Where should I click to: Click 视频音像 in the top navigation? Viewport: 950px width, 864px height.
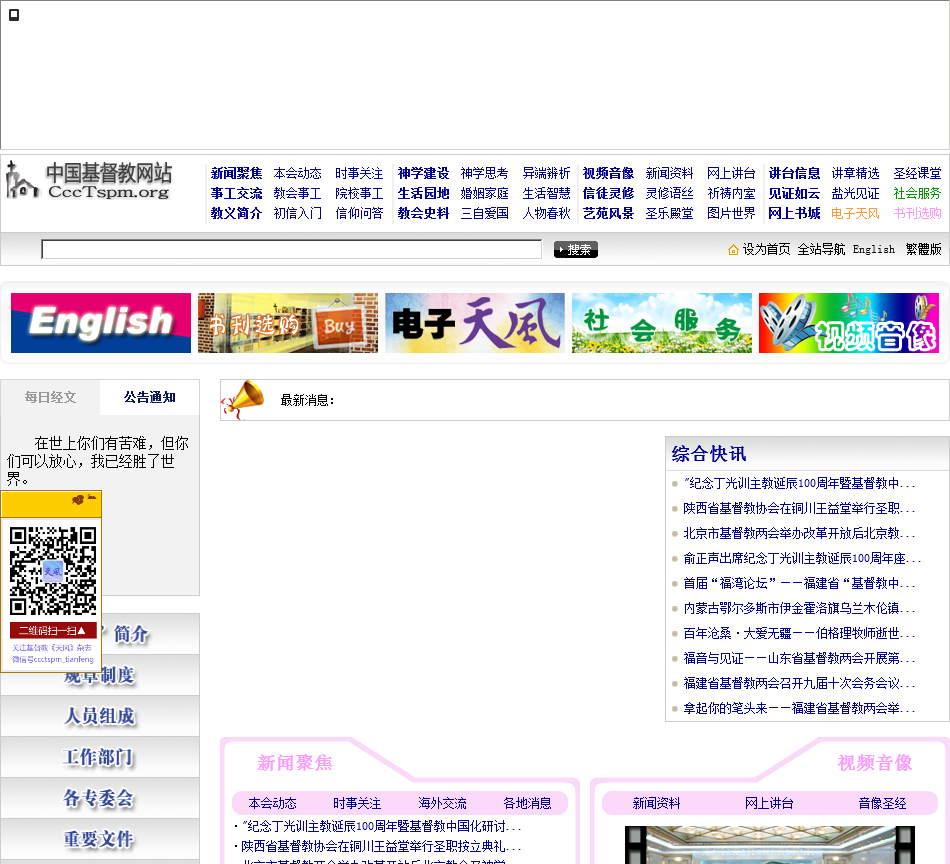click(608, 173)
